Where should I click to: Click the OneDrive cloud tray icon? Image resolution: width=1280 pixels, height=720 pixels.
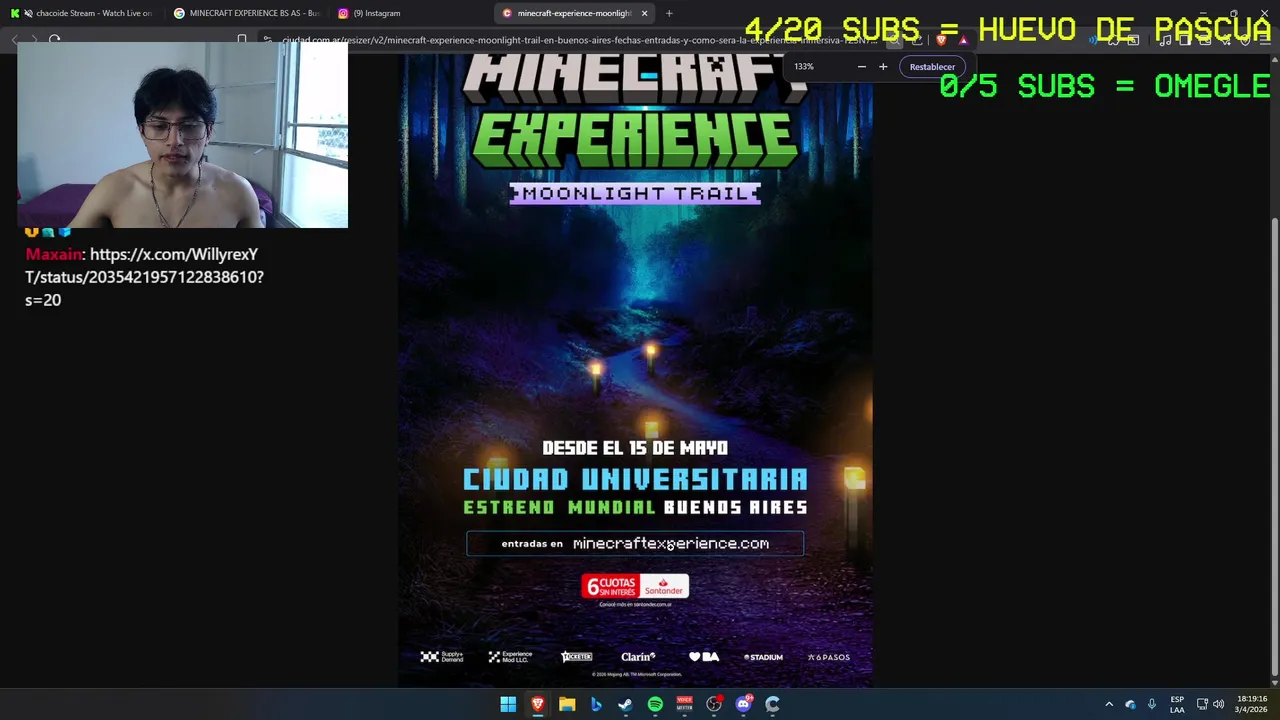pyautogui.click(x=1130, y=704)
